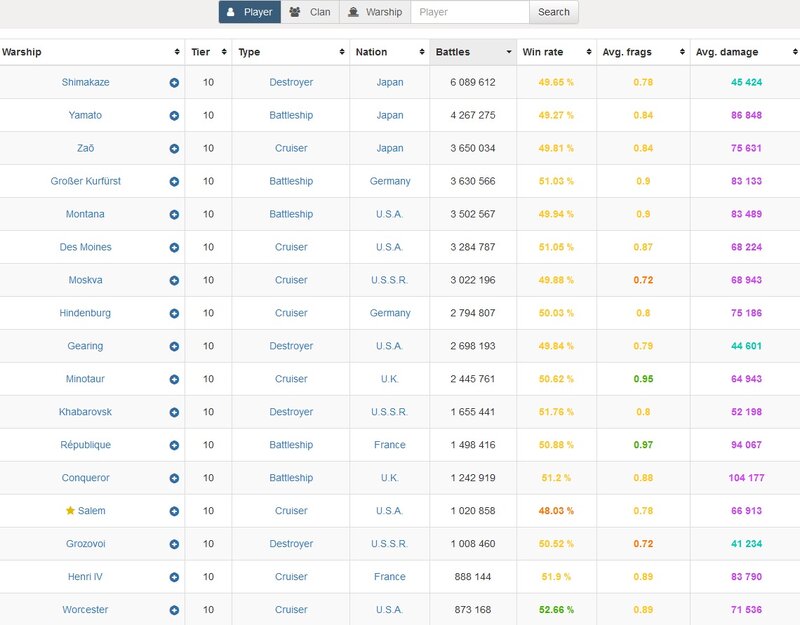
Task: Focus the Player search input field
Action: [470, 12]
